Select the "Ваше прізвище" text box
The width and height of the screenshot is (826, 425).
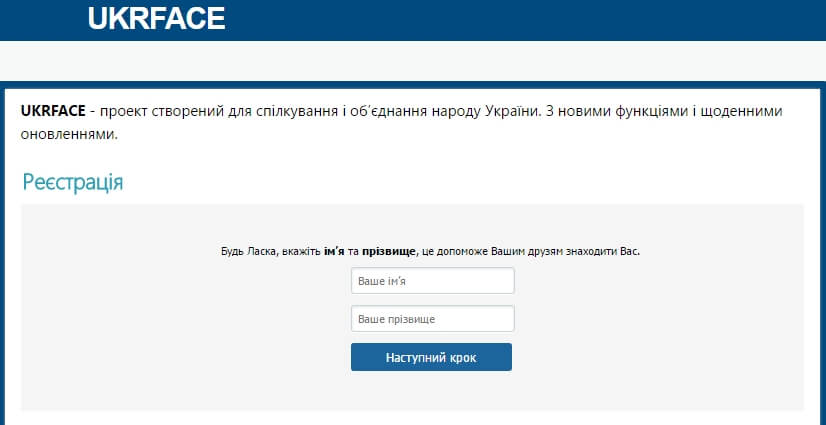coord(432,319)
